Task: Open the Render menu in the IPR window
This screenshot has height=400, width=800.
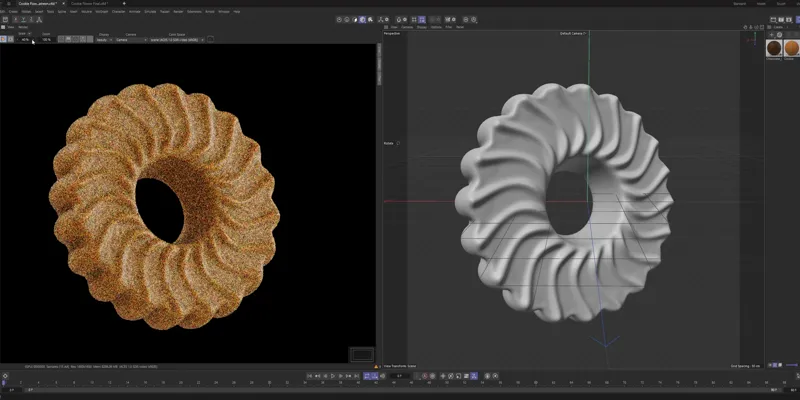Action: point(23,27)
